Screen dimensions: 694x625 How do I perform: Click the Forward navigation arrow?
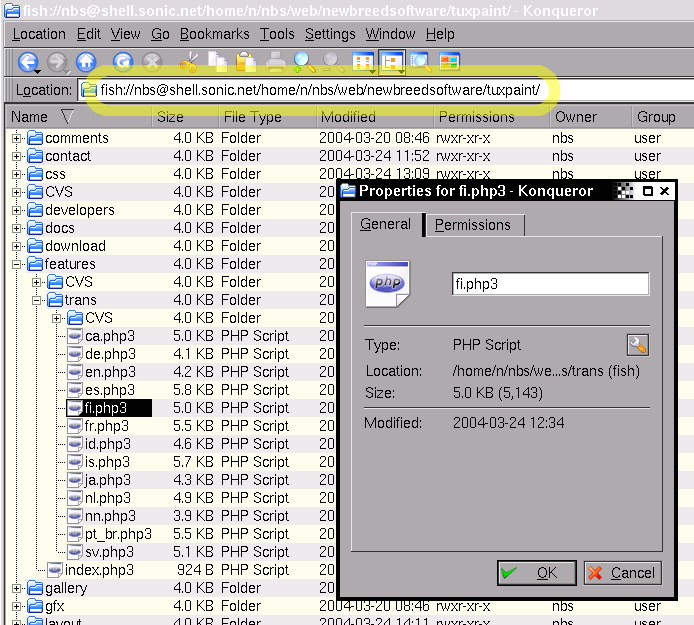point(57,62)
